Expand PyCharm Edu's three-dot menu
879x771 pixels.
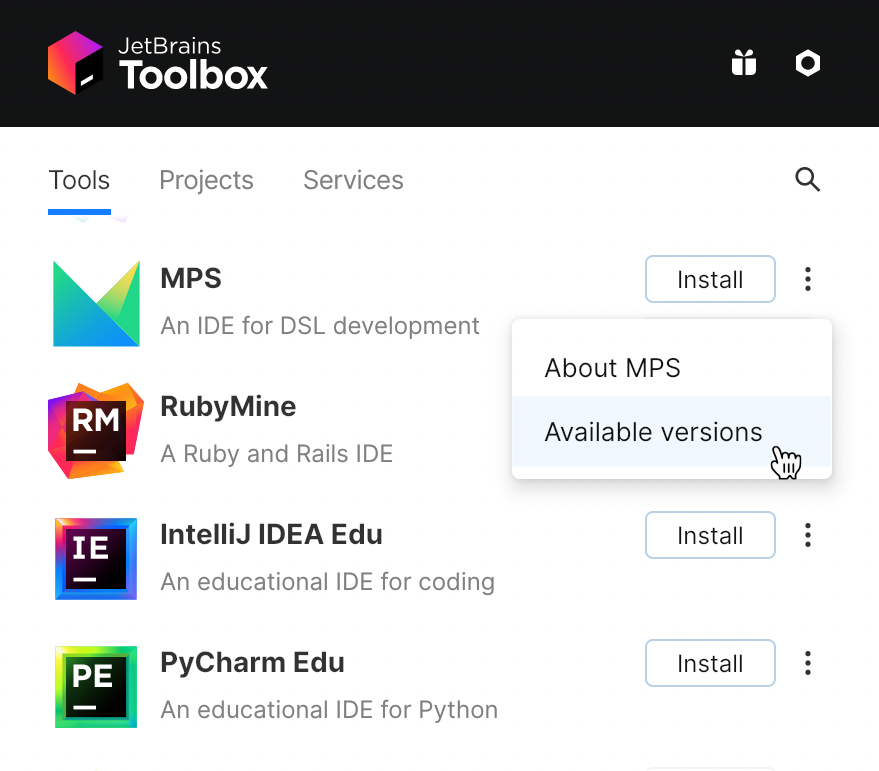807,663
